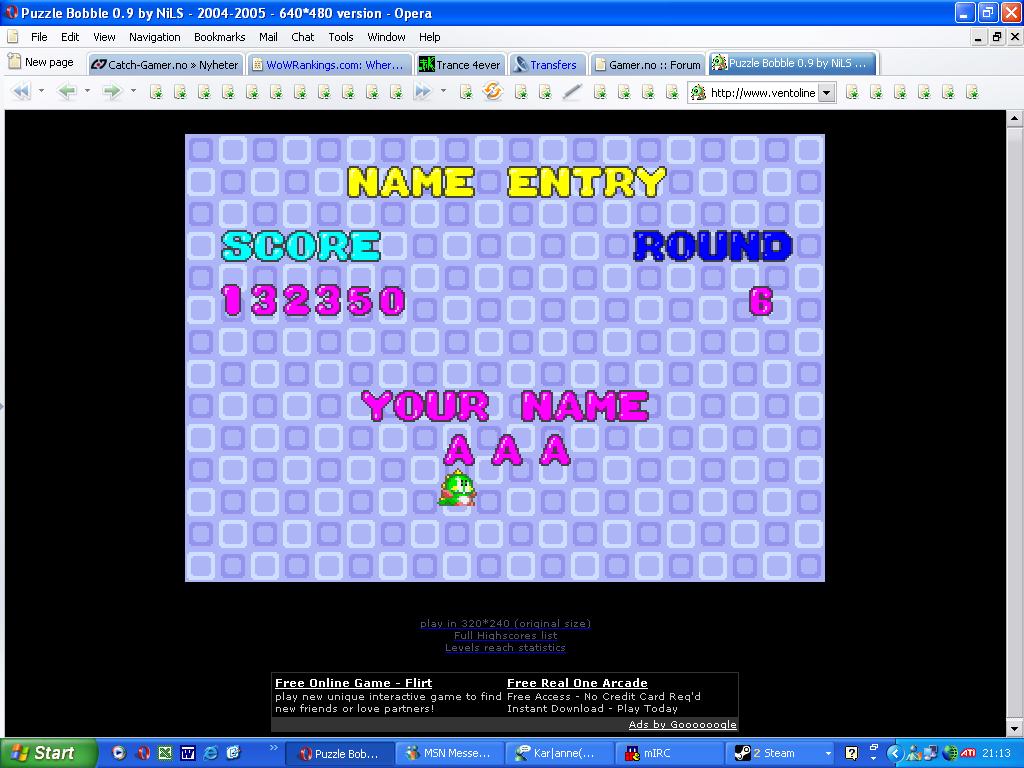Launch Opera from quick launch icon
The width and height of the screenshot is (1024, 768).
tap(143, 753)
